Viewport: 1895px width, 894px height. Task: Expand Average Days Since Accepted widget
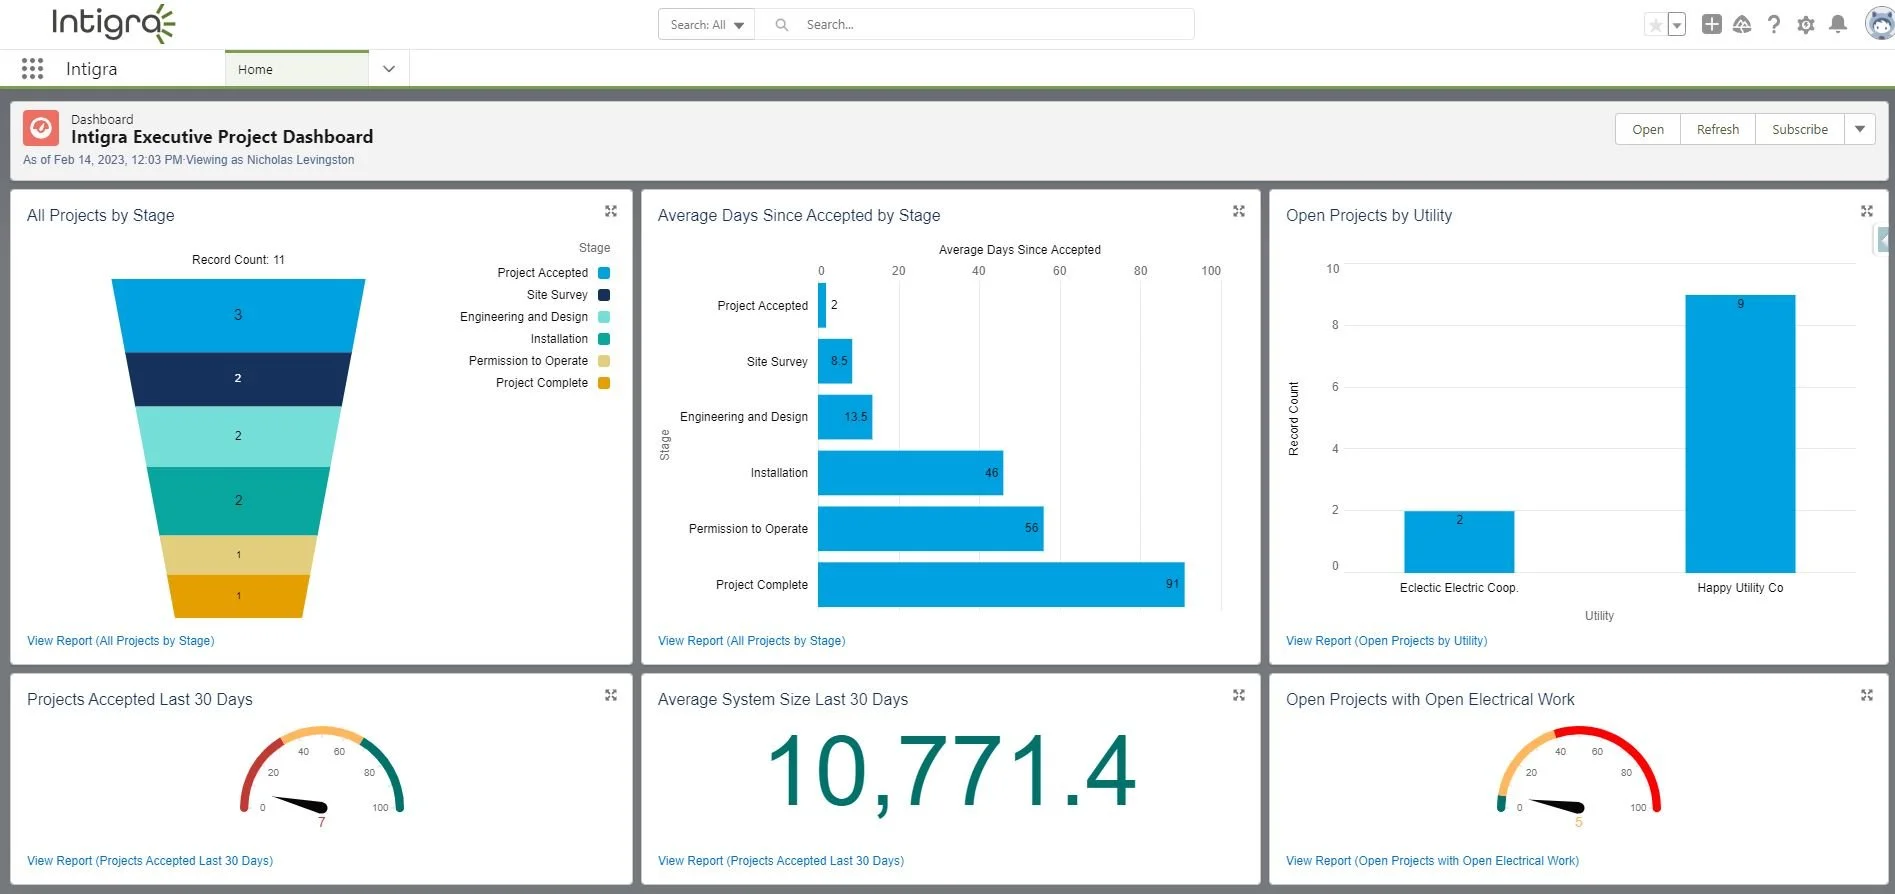click(1239, 211)
